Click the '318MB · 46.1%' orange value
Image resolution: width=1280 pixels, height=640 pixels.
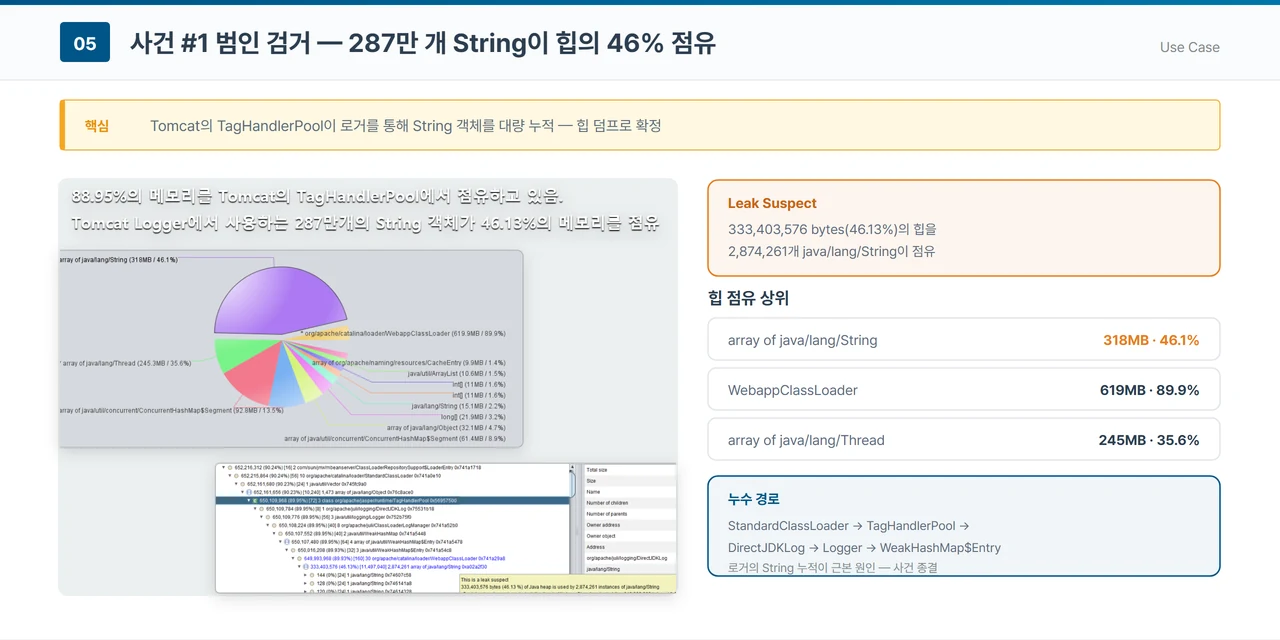pyautogui.click(x=1151, y=340)
